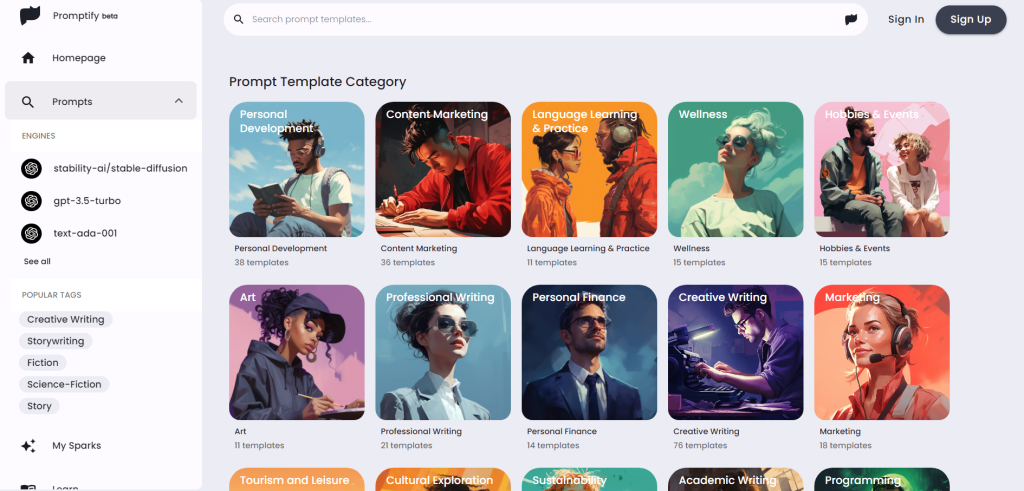Click the stability-ai/stable-diffusion engine icon
Screen dimensions: 1024x491
tap(31, 168)
